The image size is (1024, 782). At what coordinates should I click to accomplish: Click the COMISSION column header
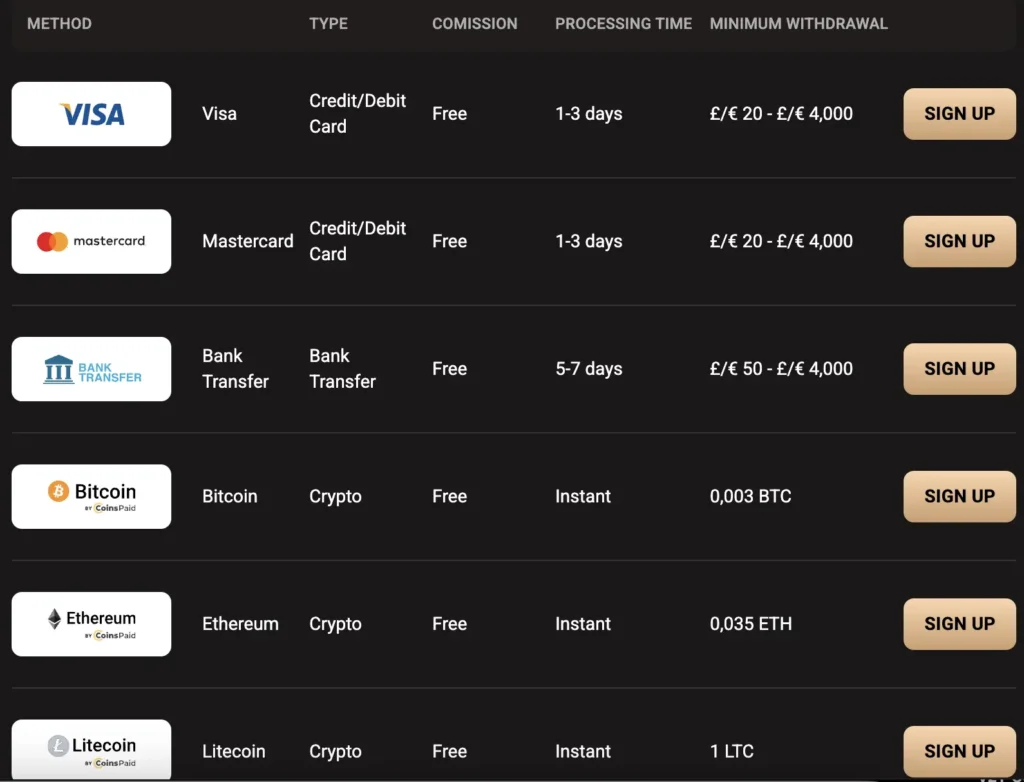(x=474, y=23)
